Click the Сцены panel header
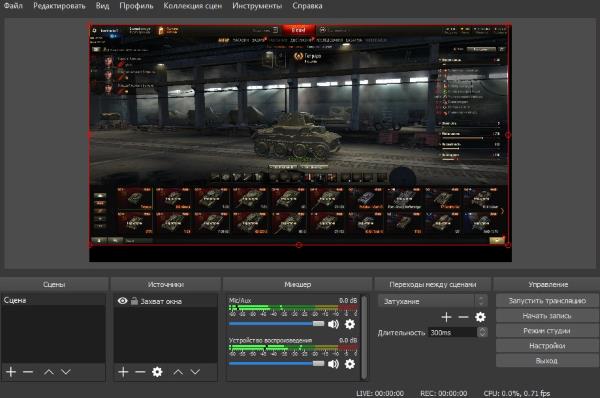The height and width of the screenshot is (398, 600). point(54,284)
